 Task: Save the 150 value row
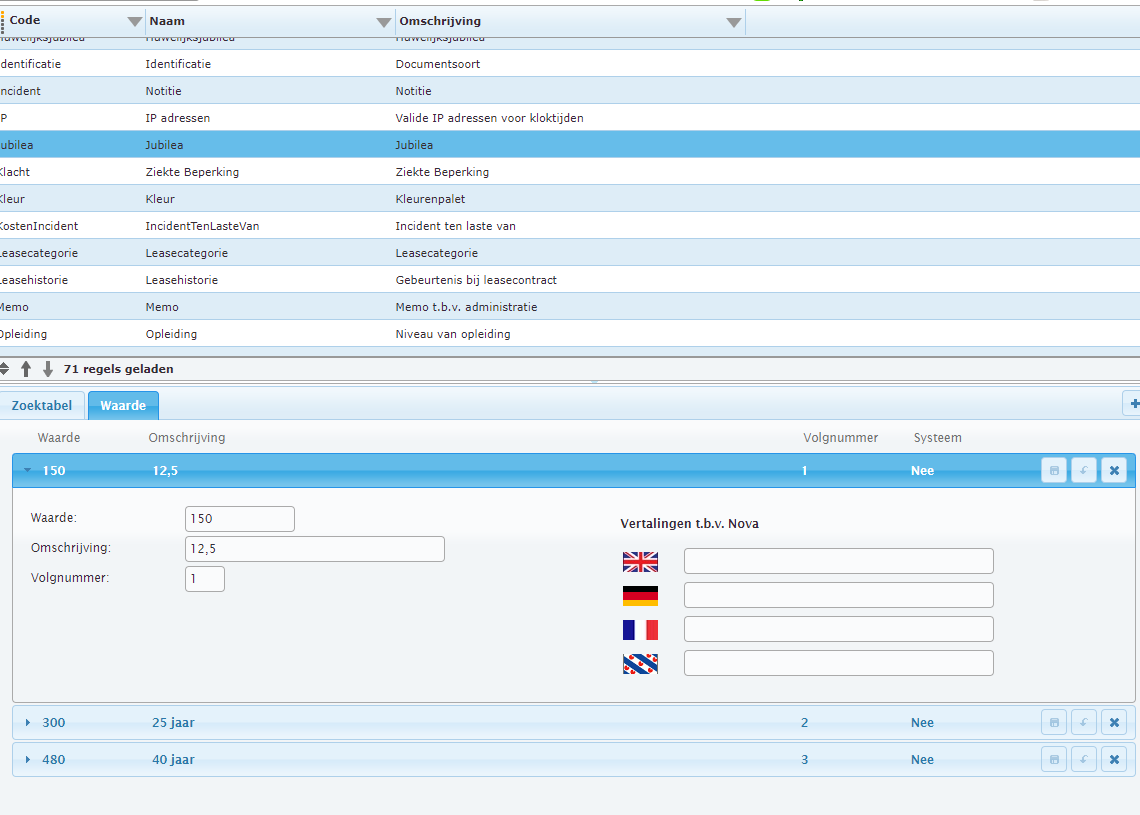[1053, 470]
